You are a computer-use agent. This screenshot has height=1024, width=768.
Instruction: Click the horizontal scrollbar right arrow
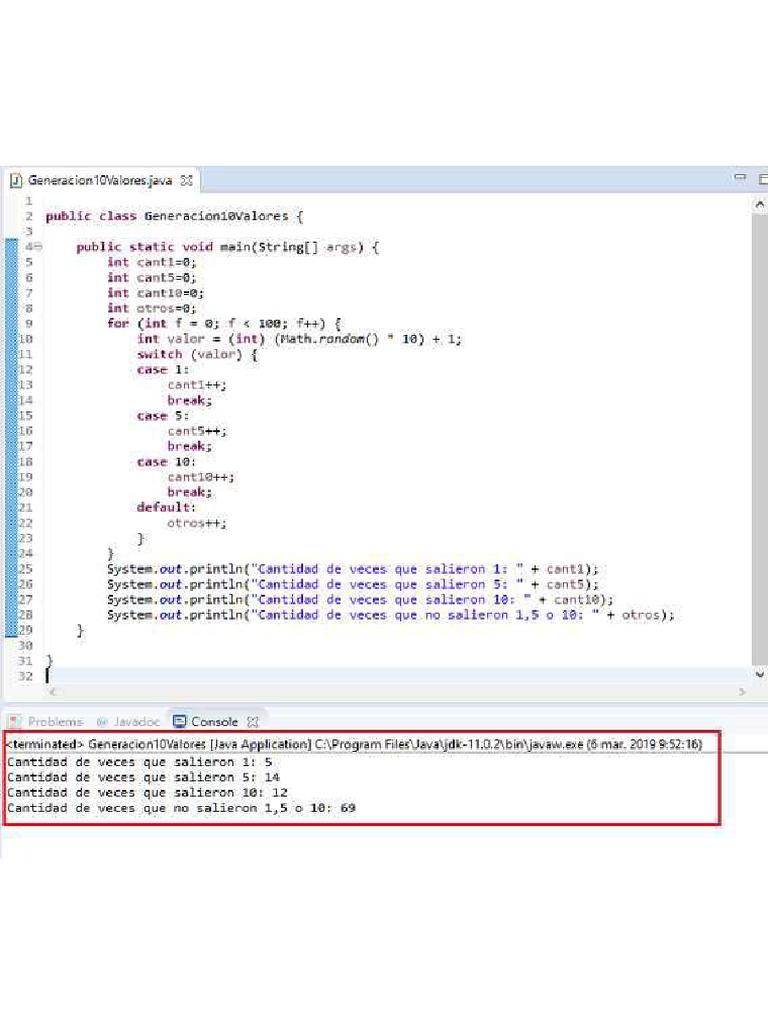(742, 692)
